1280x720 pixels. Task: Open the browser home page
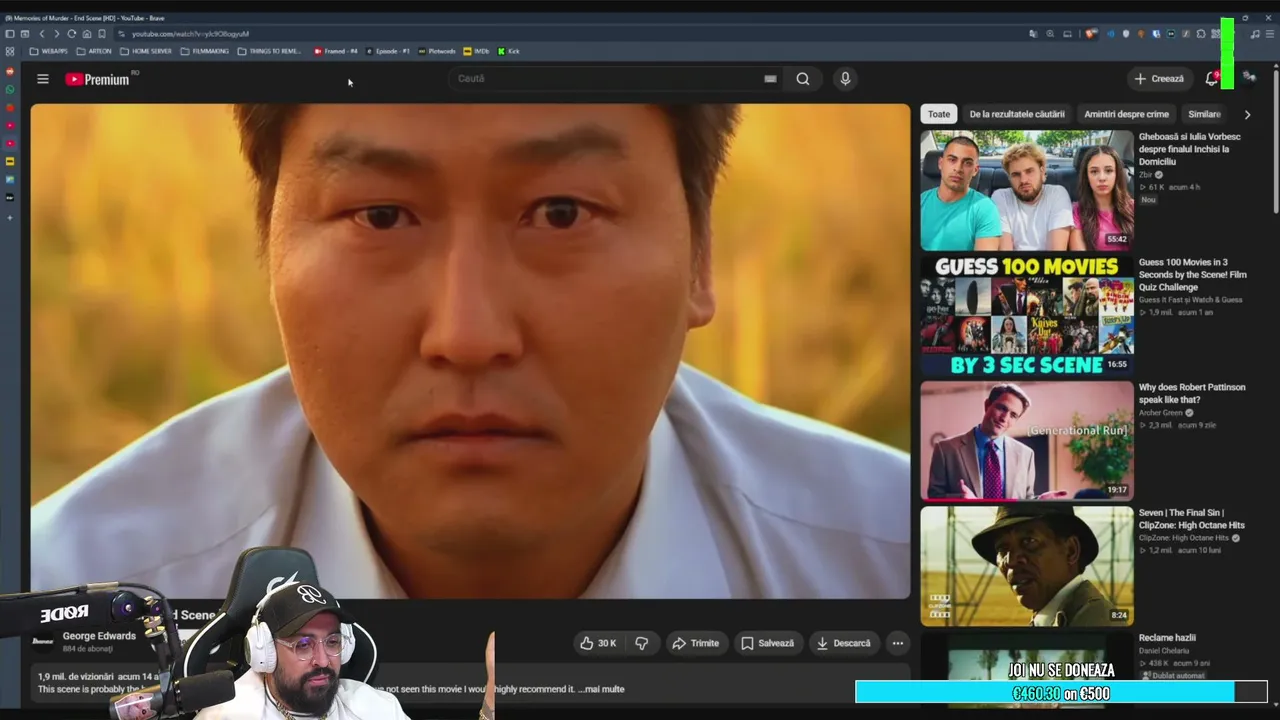86,34
